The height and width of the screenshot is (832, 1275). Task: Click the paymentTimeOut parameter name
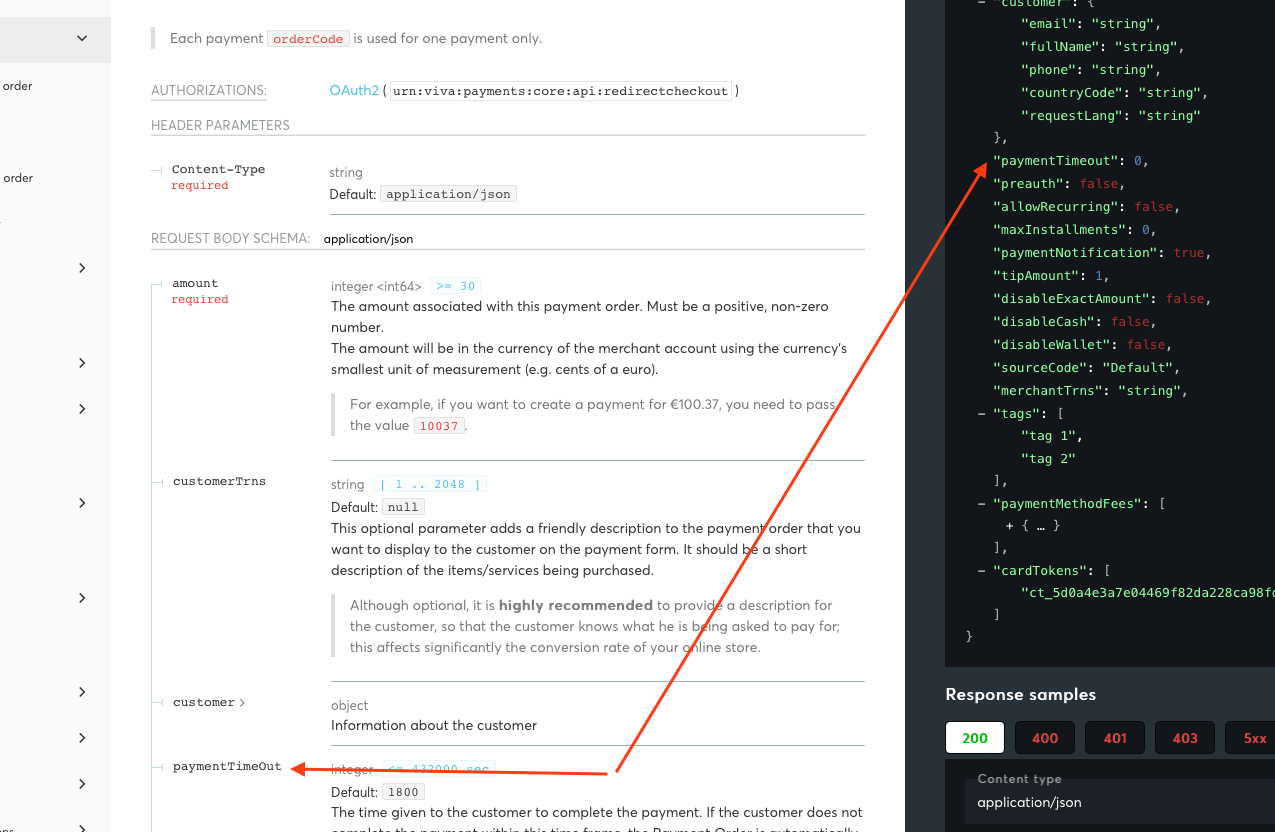click(227, 767)
